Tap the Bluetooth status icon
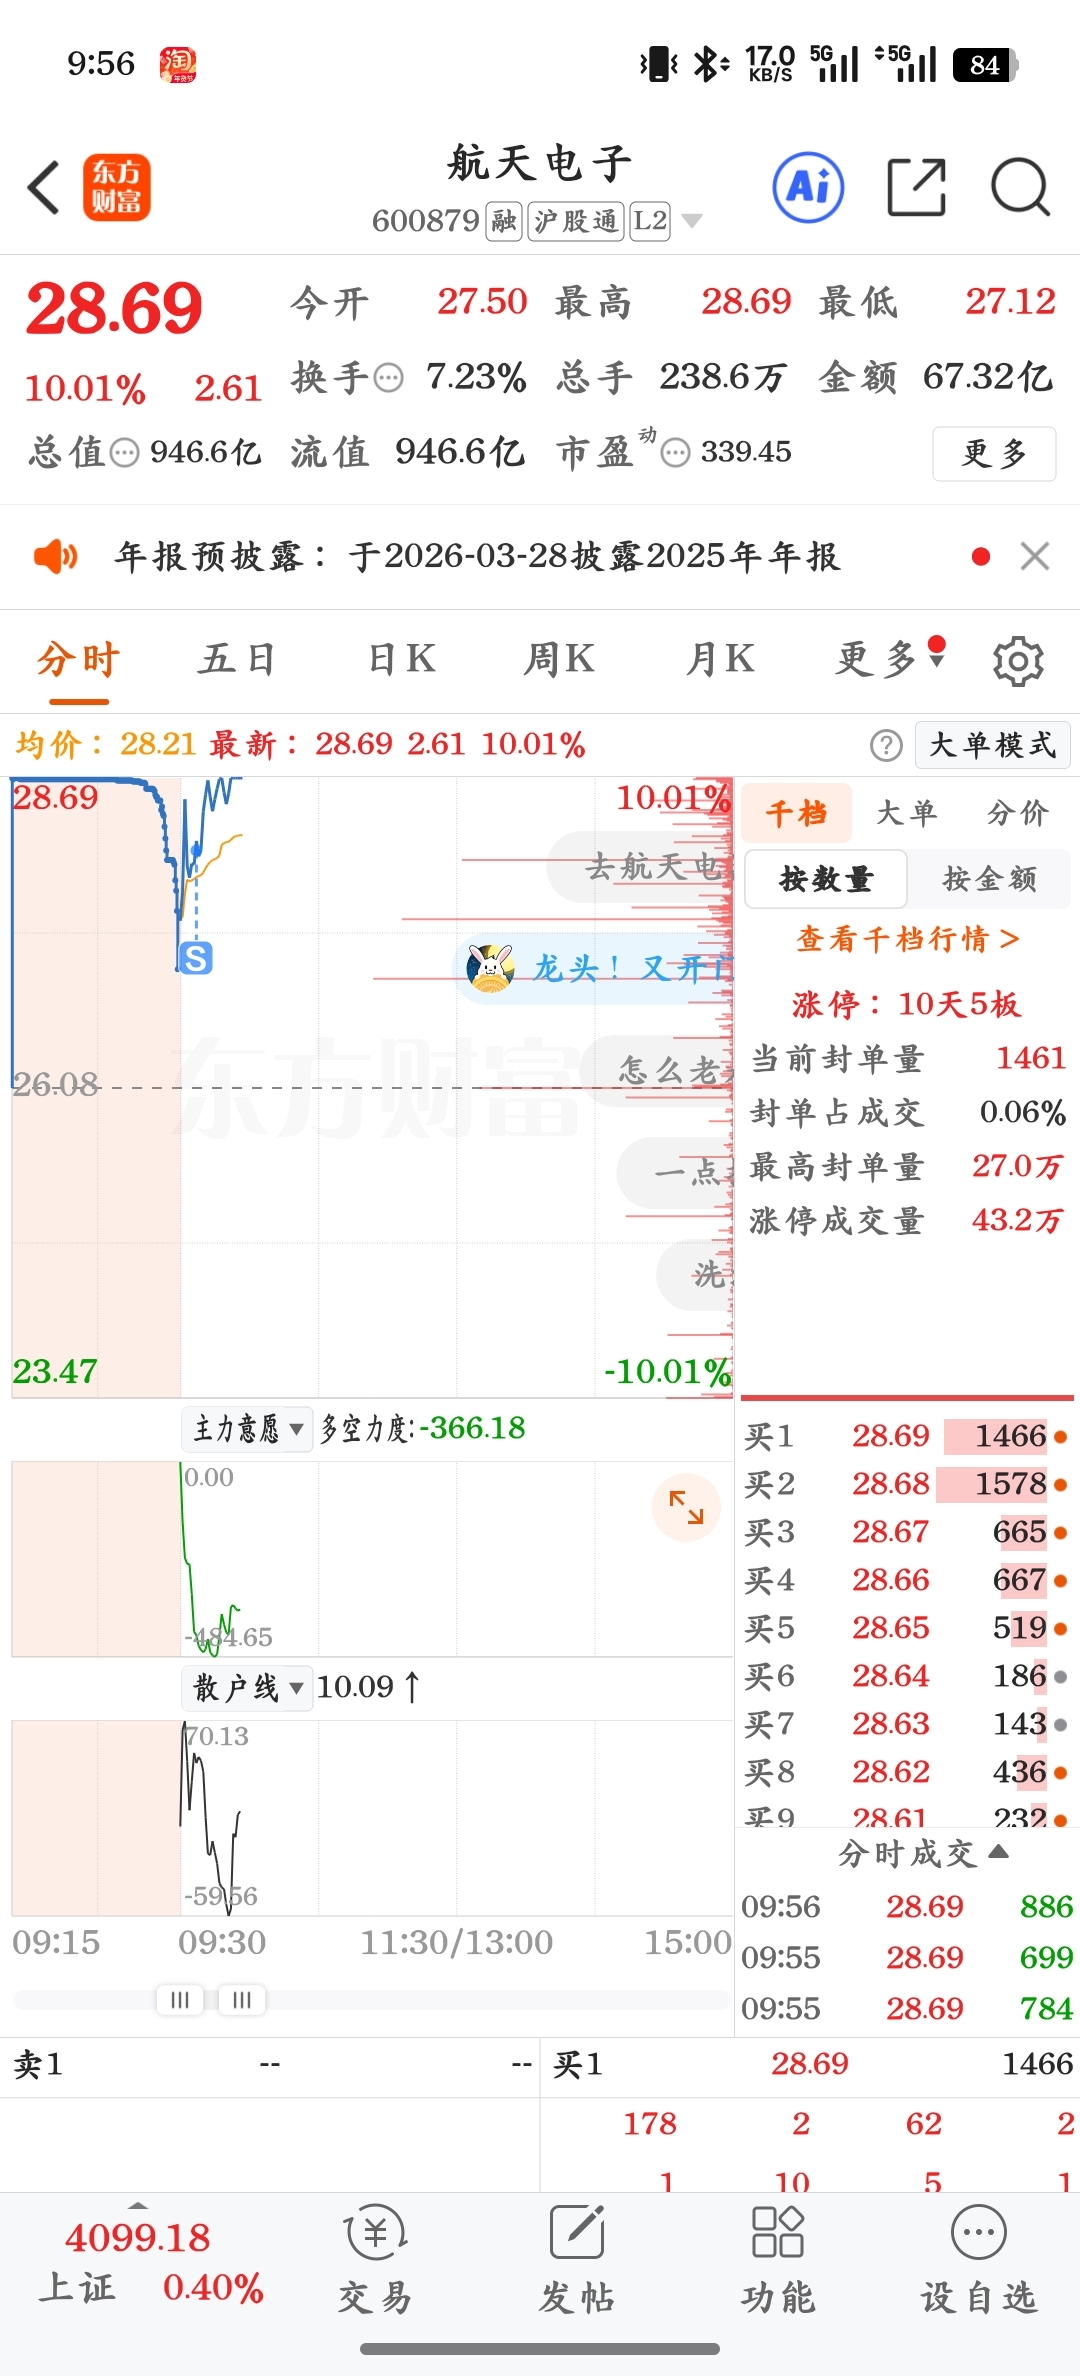1080x2376 pixels. coord(710,65)
